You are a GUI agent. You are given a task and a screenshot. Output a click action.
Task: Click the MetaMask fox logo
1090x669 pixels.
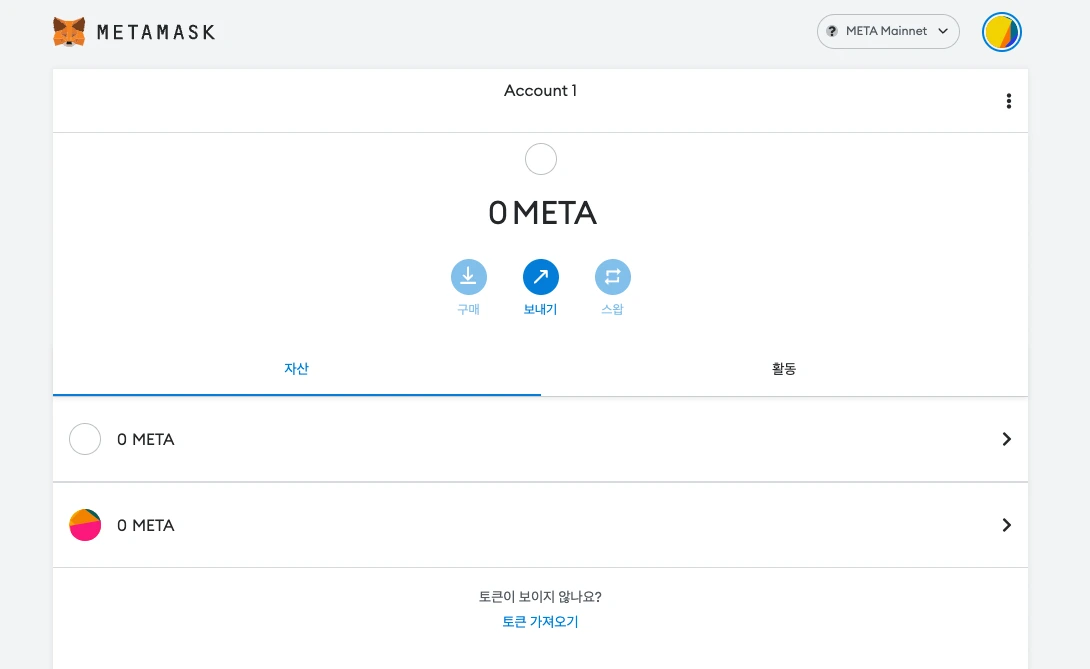tap(69, 32)
